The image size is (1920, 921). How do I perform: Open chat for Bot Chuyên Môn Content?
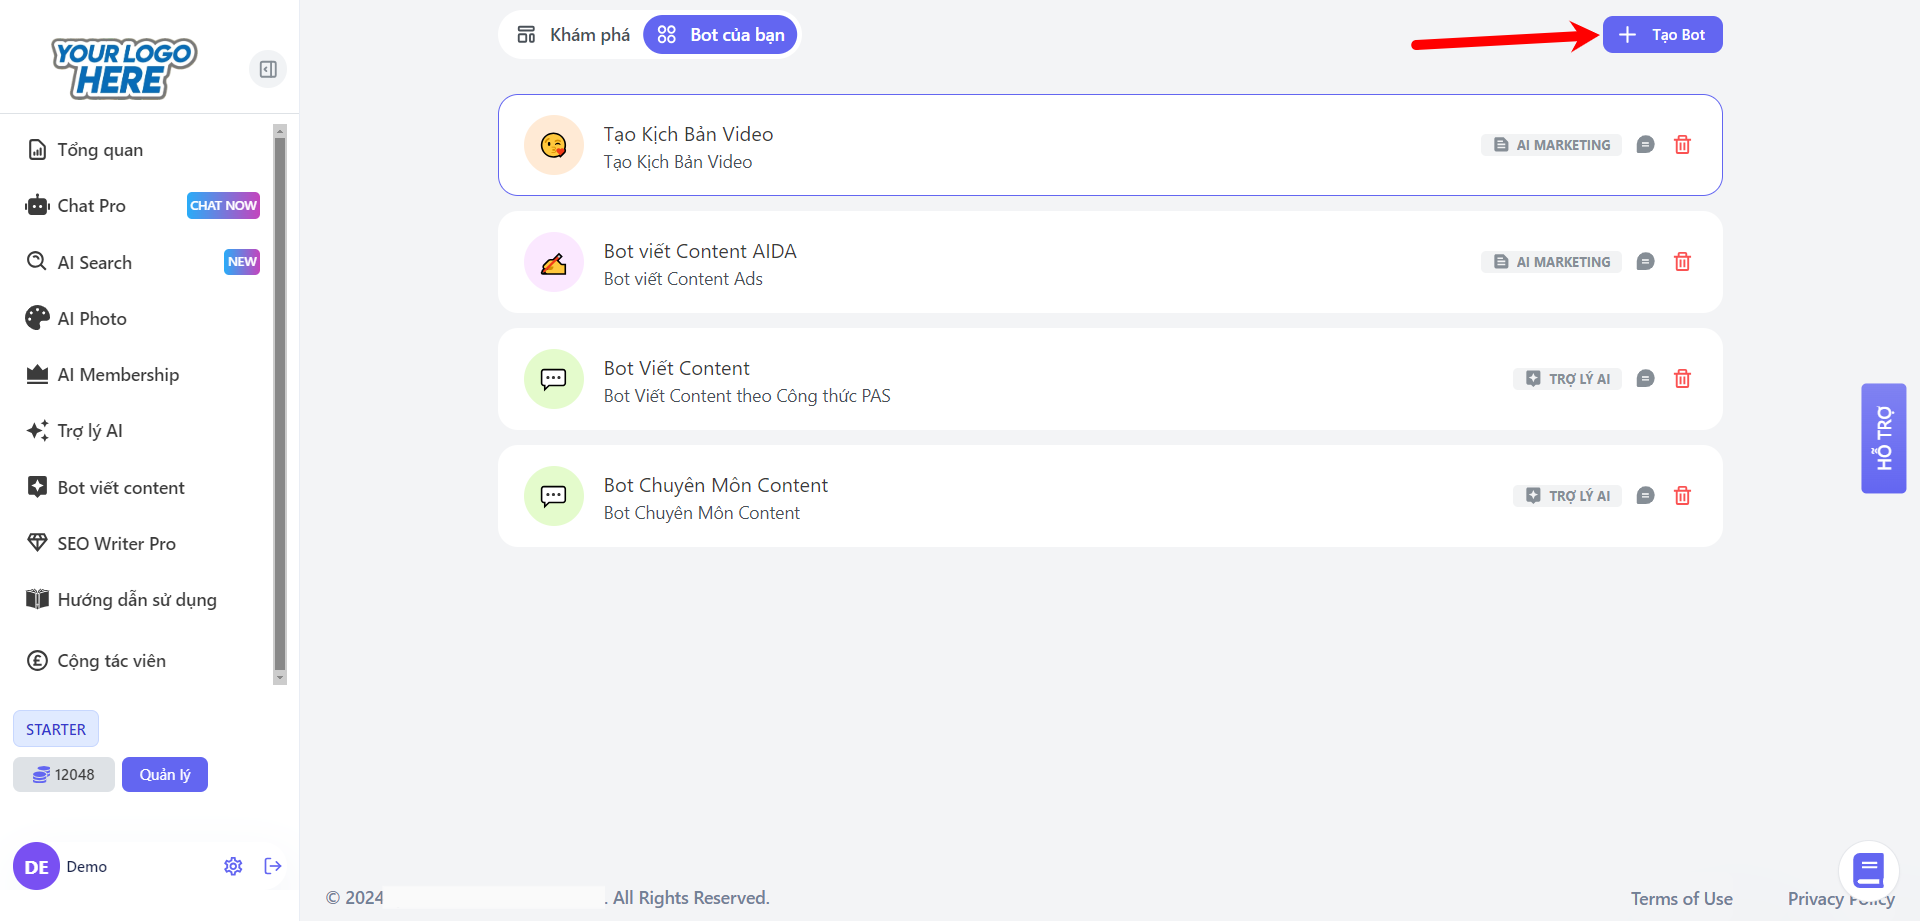pos(1645,496)
